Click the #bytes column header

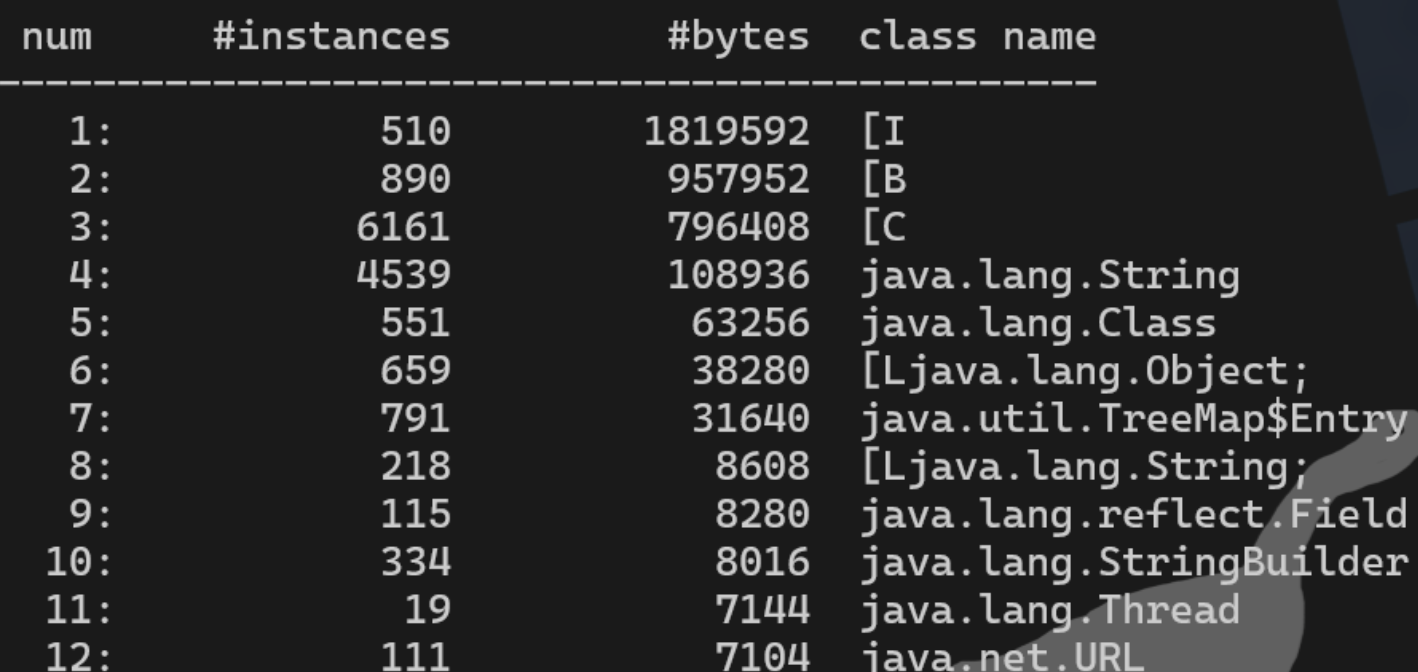pyautogui.click(x=739, y=38)
